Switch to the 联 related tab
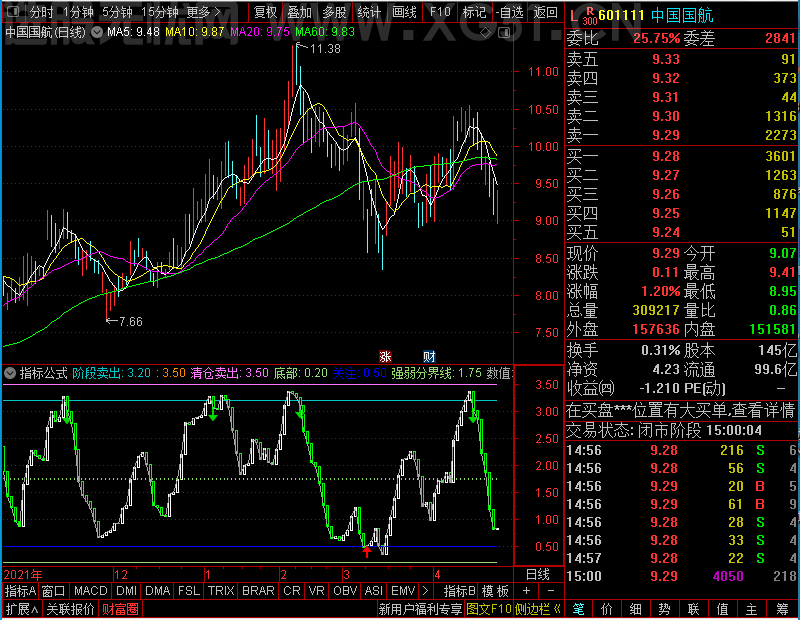 694,609
